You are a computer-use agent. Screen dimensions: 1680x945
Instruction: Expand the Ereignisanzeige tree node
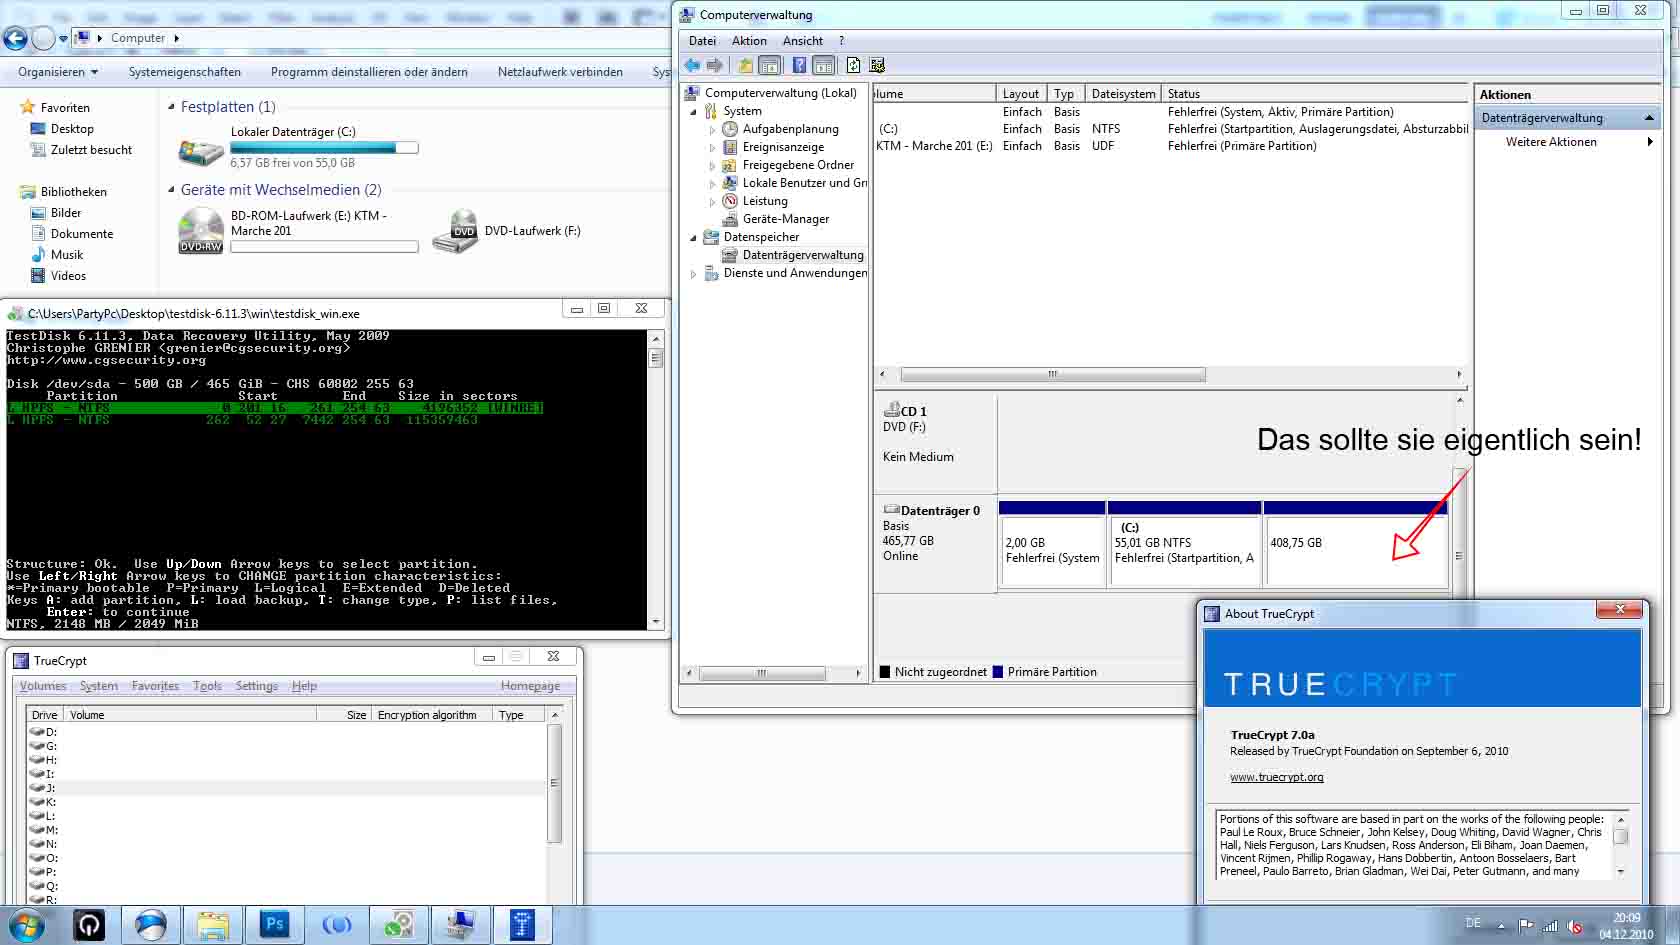712,148
